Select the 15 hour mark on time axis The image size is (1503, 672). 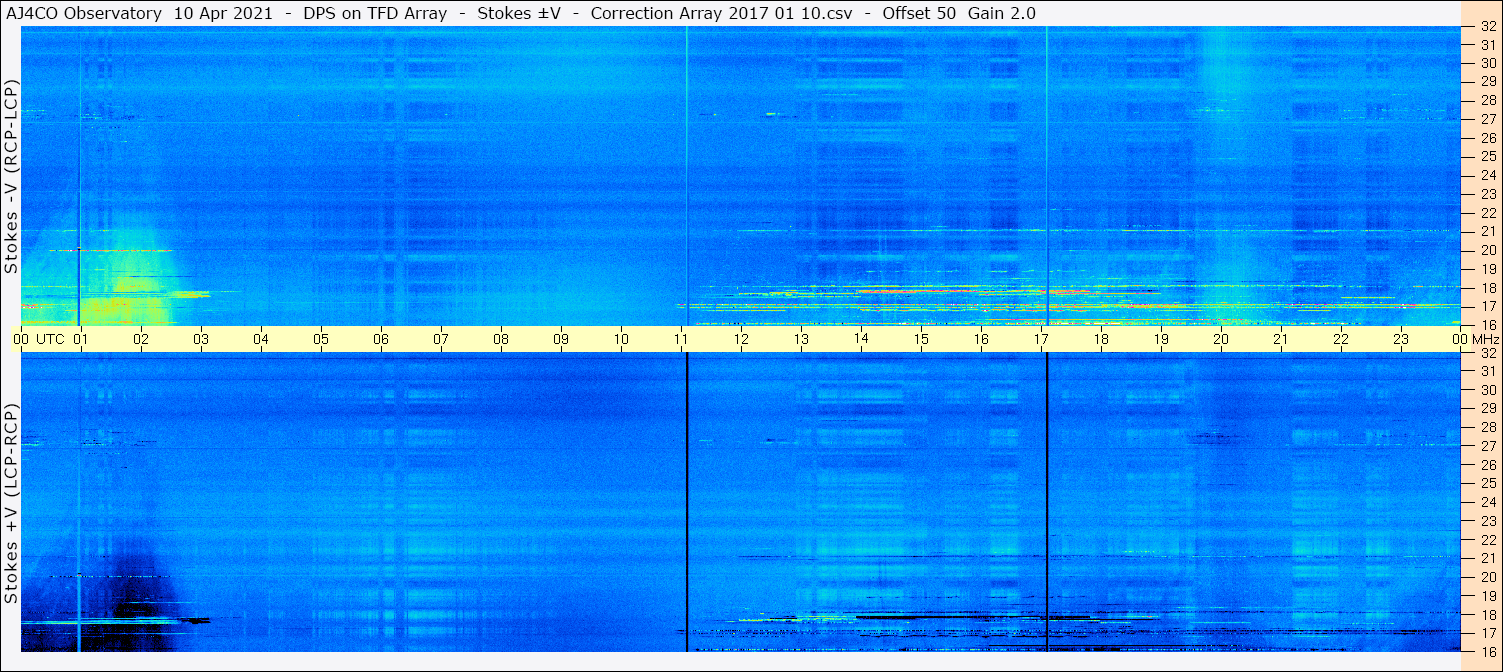[x=921, y=339]
